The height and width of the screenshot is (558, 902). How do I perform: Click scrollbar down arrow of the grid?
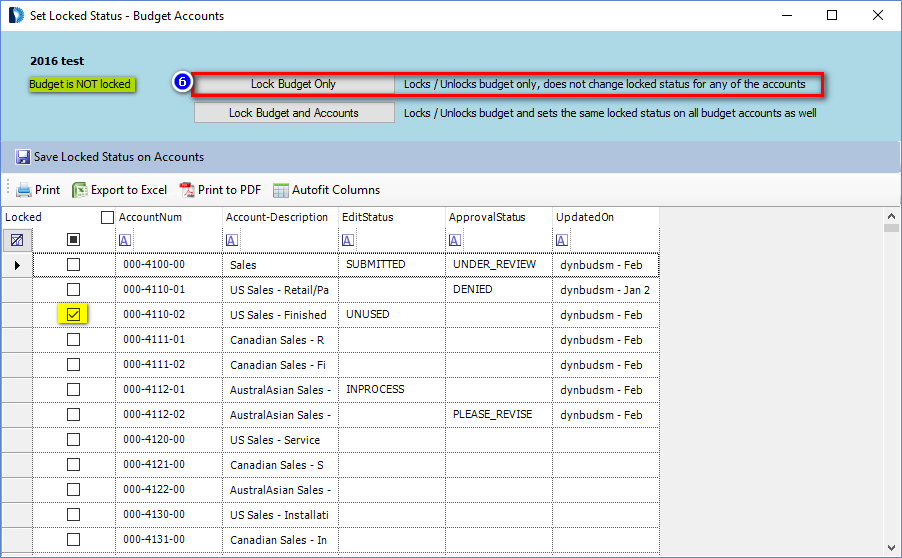[x=891, y=548]
